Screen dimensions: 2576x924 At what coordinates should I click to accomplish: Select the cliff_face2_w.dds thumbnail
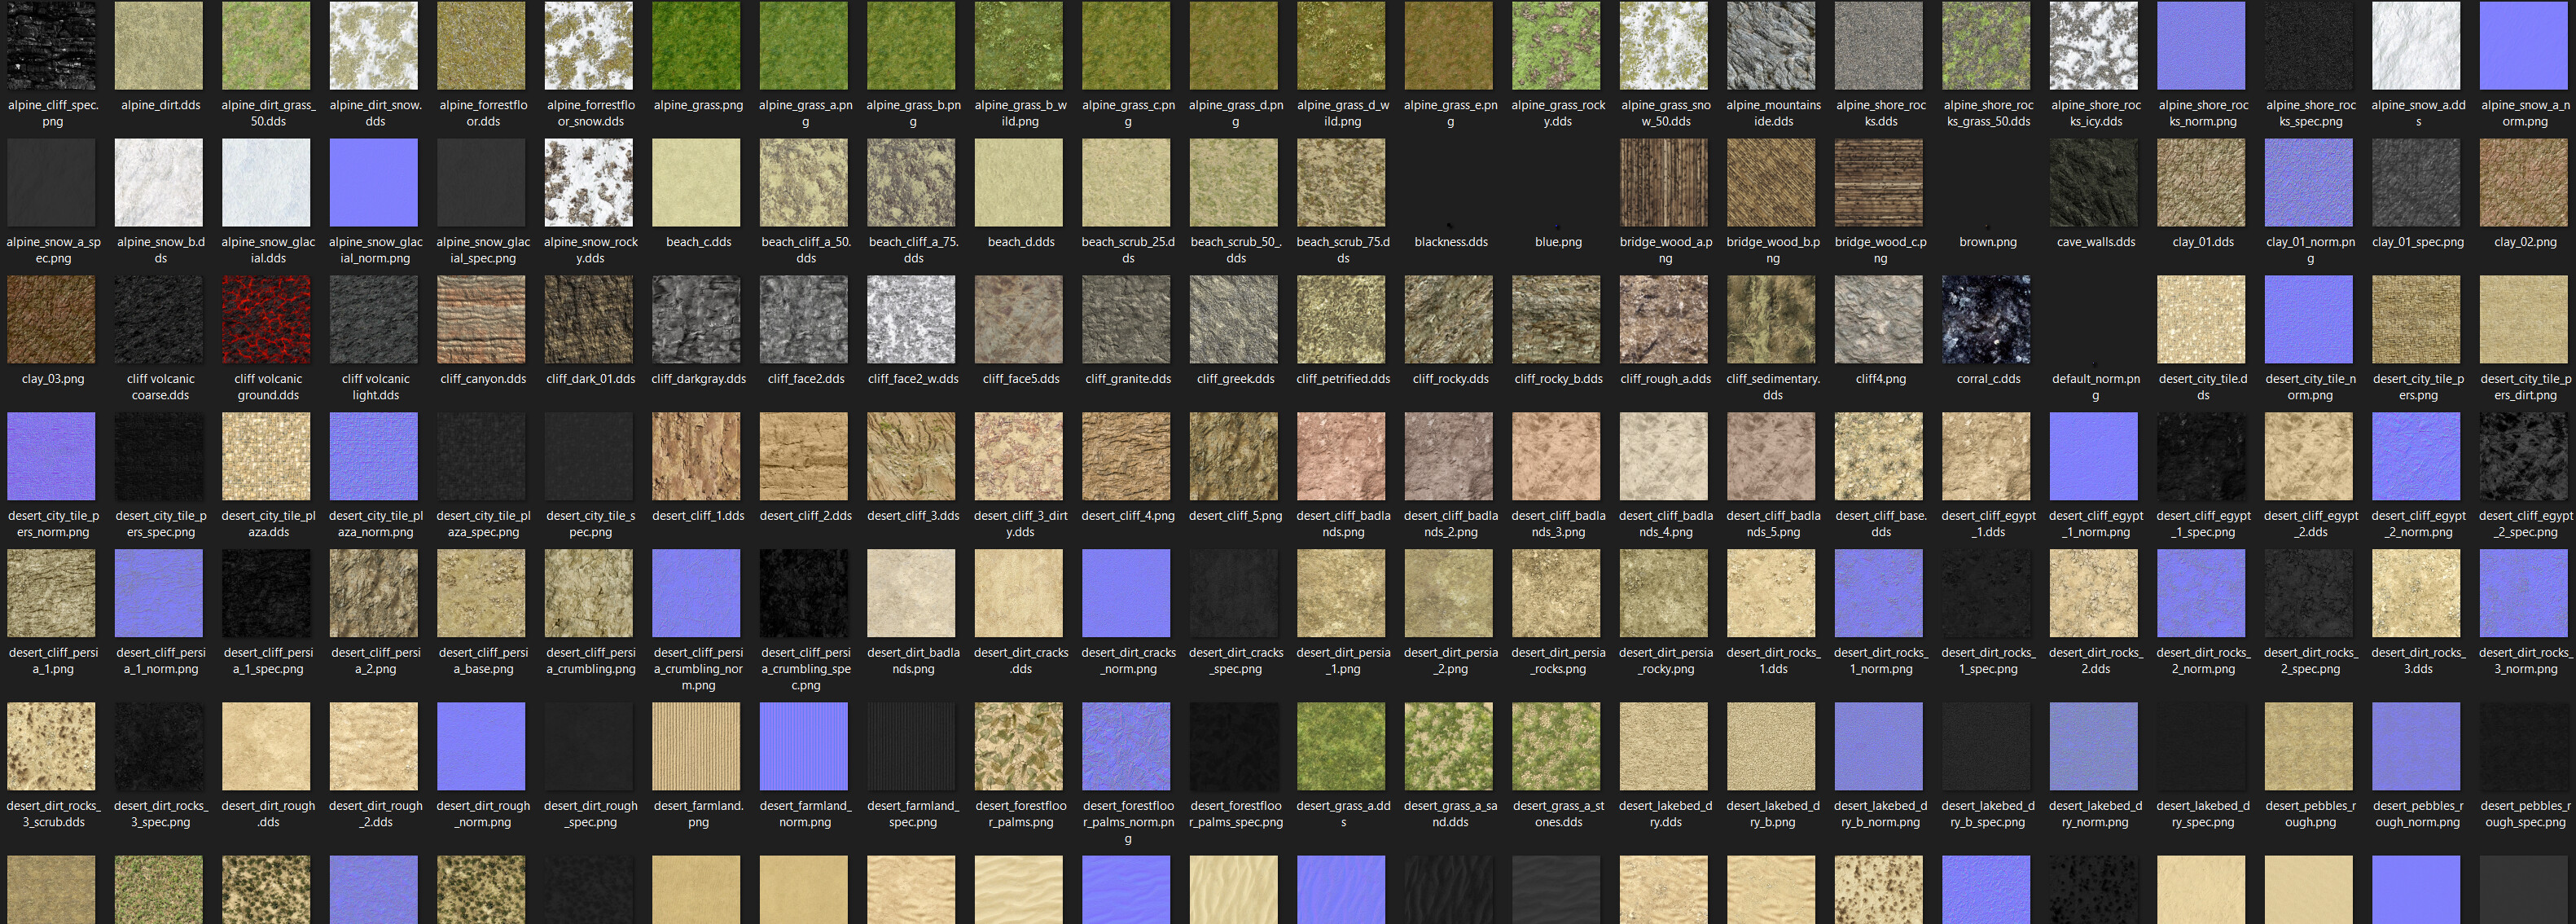coord(912,320)
